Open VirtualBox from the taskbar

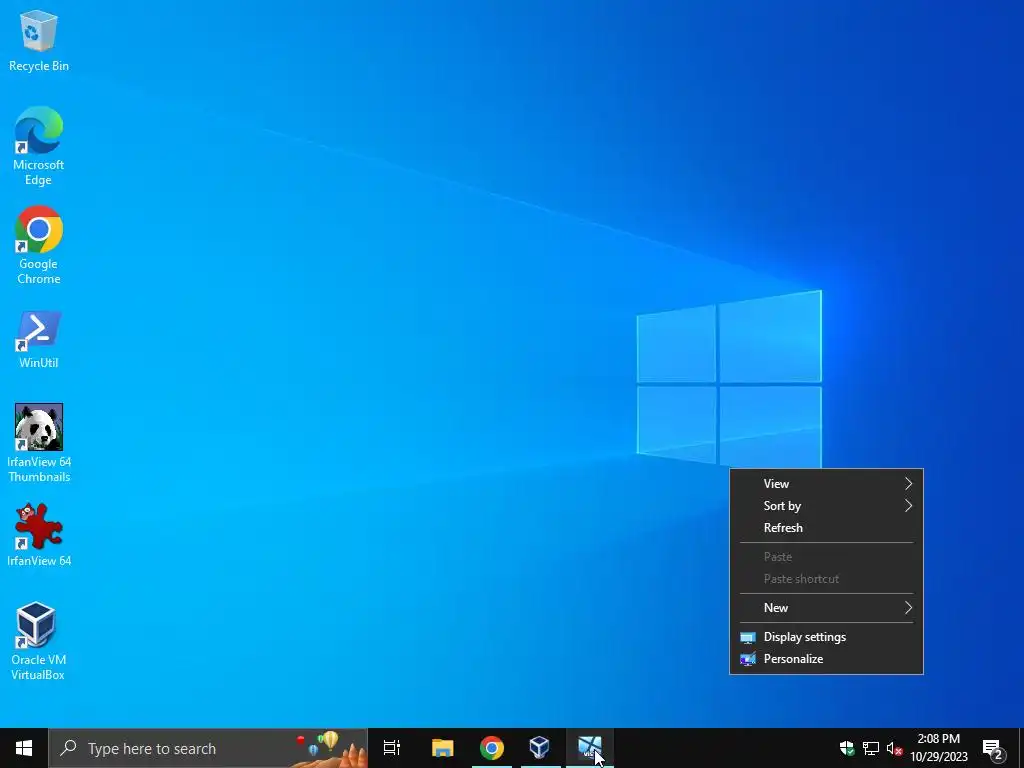(540, 748)
